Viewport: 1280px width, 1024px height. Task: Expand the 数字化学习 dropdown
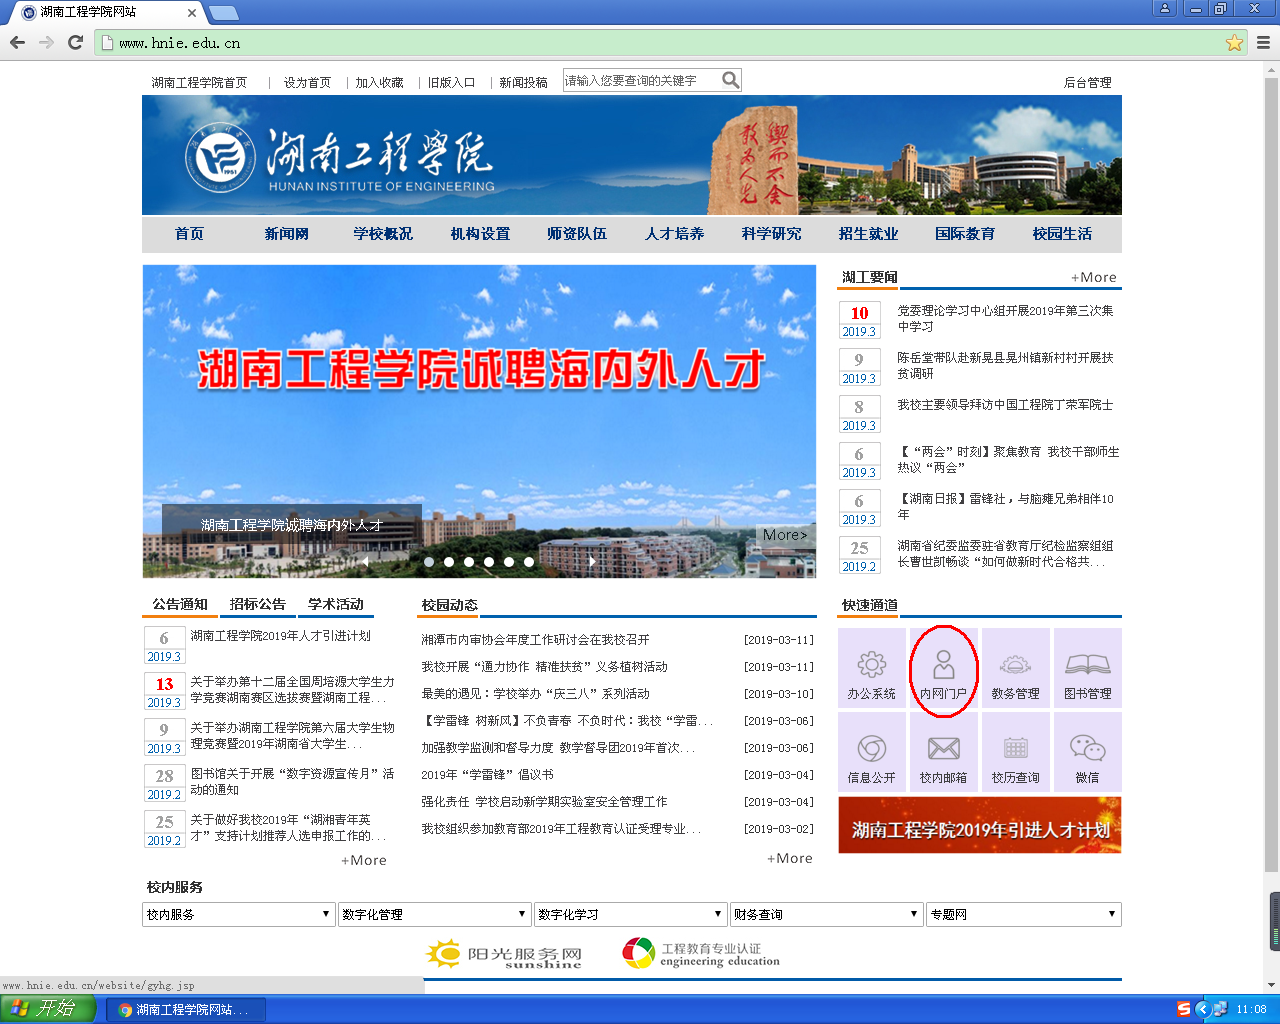630,914
